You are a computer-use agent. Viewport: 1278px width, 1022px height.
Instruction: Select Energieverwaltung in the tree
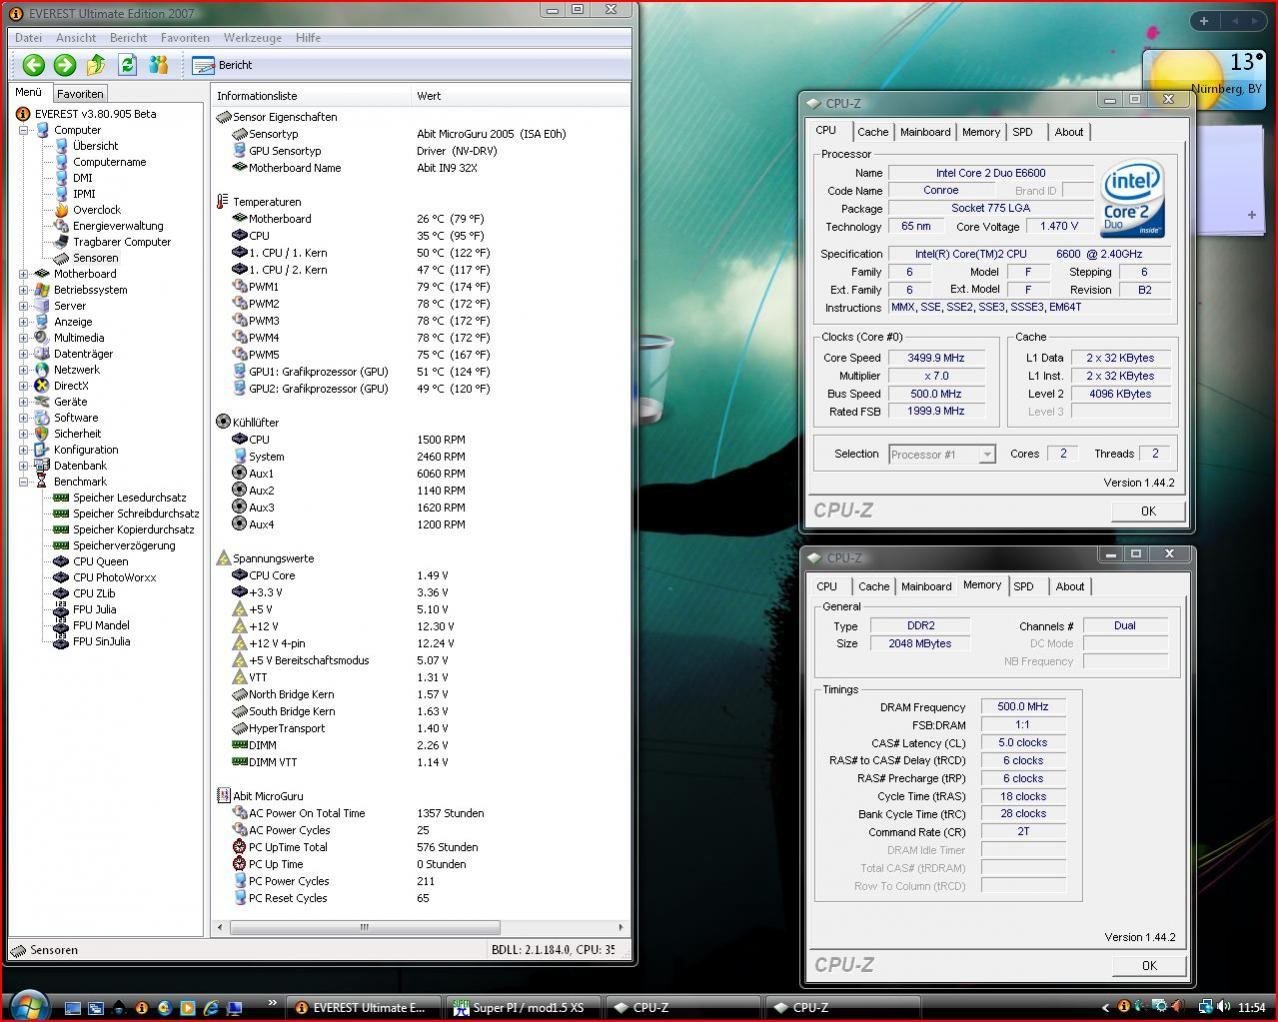pos(117,226)
